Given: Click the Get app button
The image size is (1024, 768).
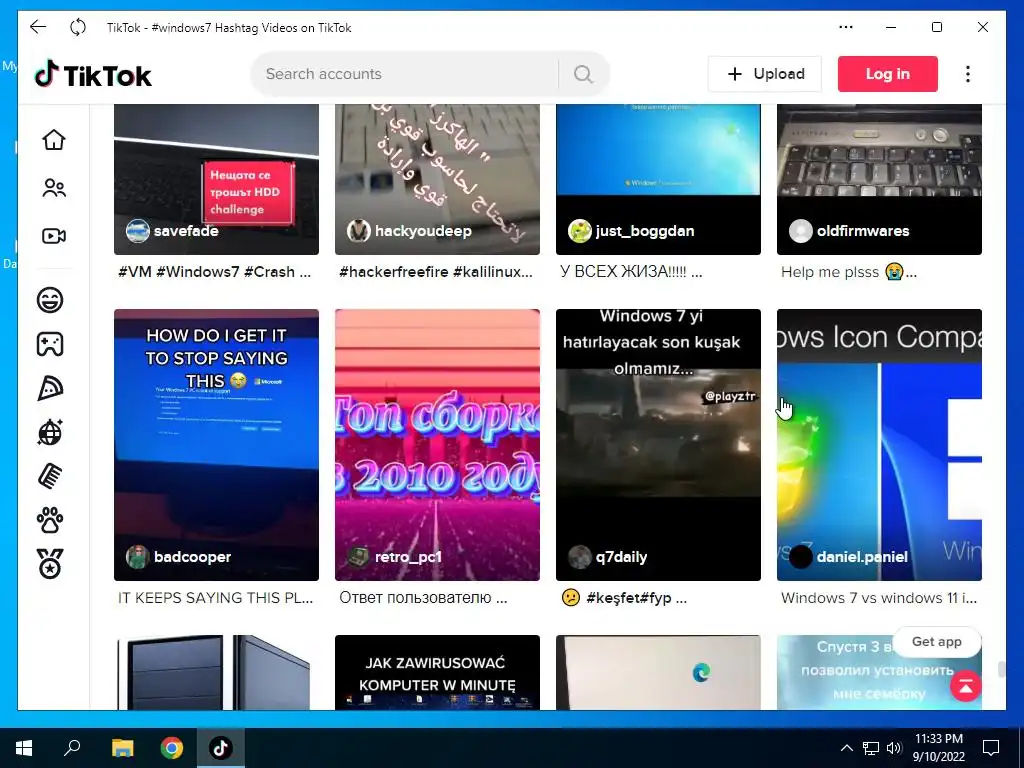Looking at the screenshot, I should 936,642.
